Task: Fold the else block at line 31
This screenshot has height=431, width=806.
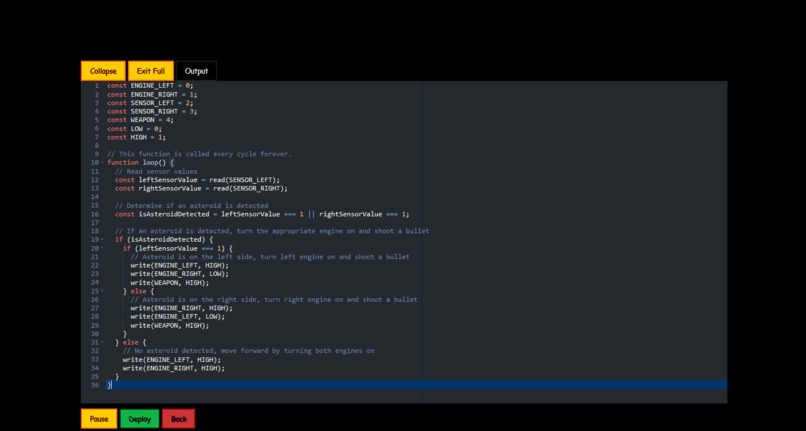Action: point(102,343)
